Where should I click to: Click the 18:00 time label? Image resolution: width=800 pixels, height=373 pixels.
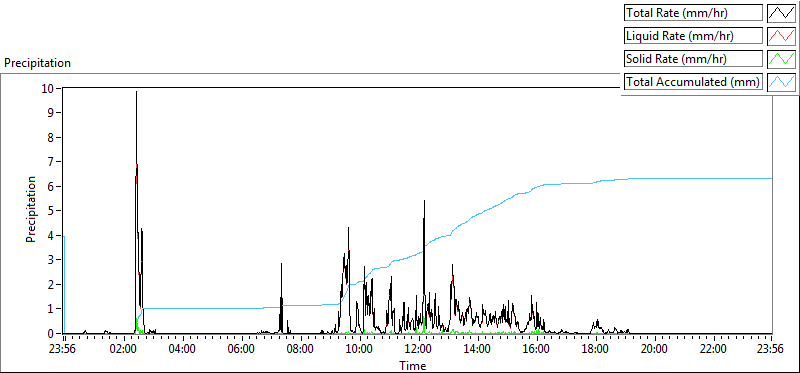tap(595, 350)
